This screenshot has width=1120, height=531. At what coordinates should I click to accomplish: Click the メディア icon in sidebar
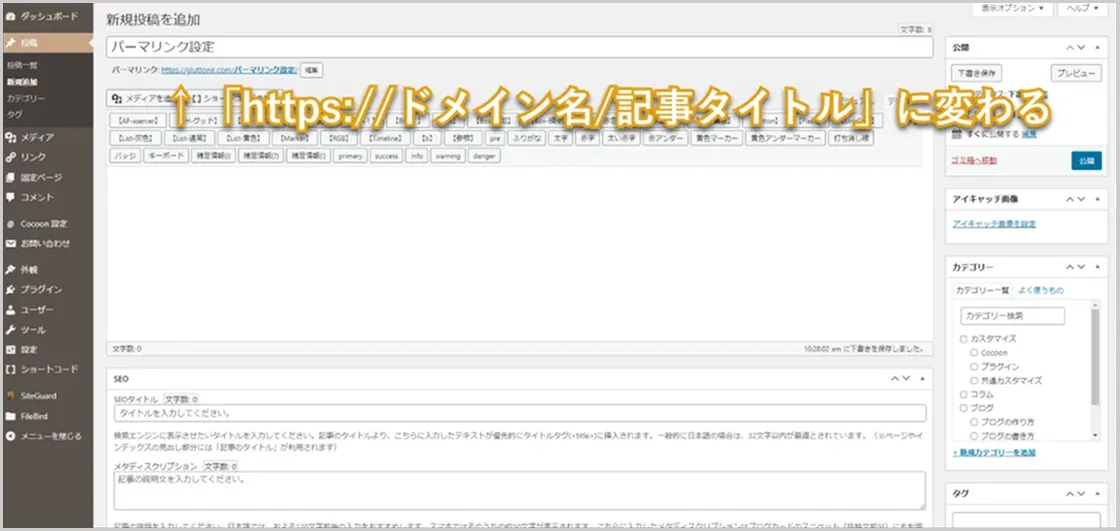pos(11,137)
